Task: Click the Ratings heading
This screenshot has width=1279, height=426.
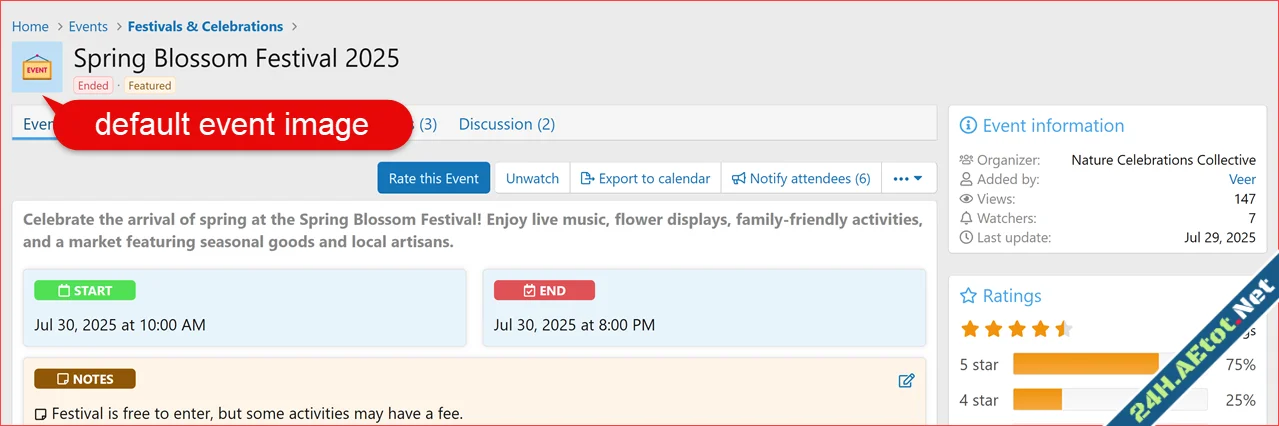Action: point(1012,296)
